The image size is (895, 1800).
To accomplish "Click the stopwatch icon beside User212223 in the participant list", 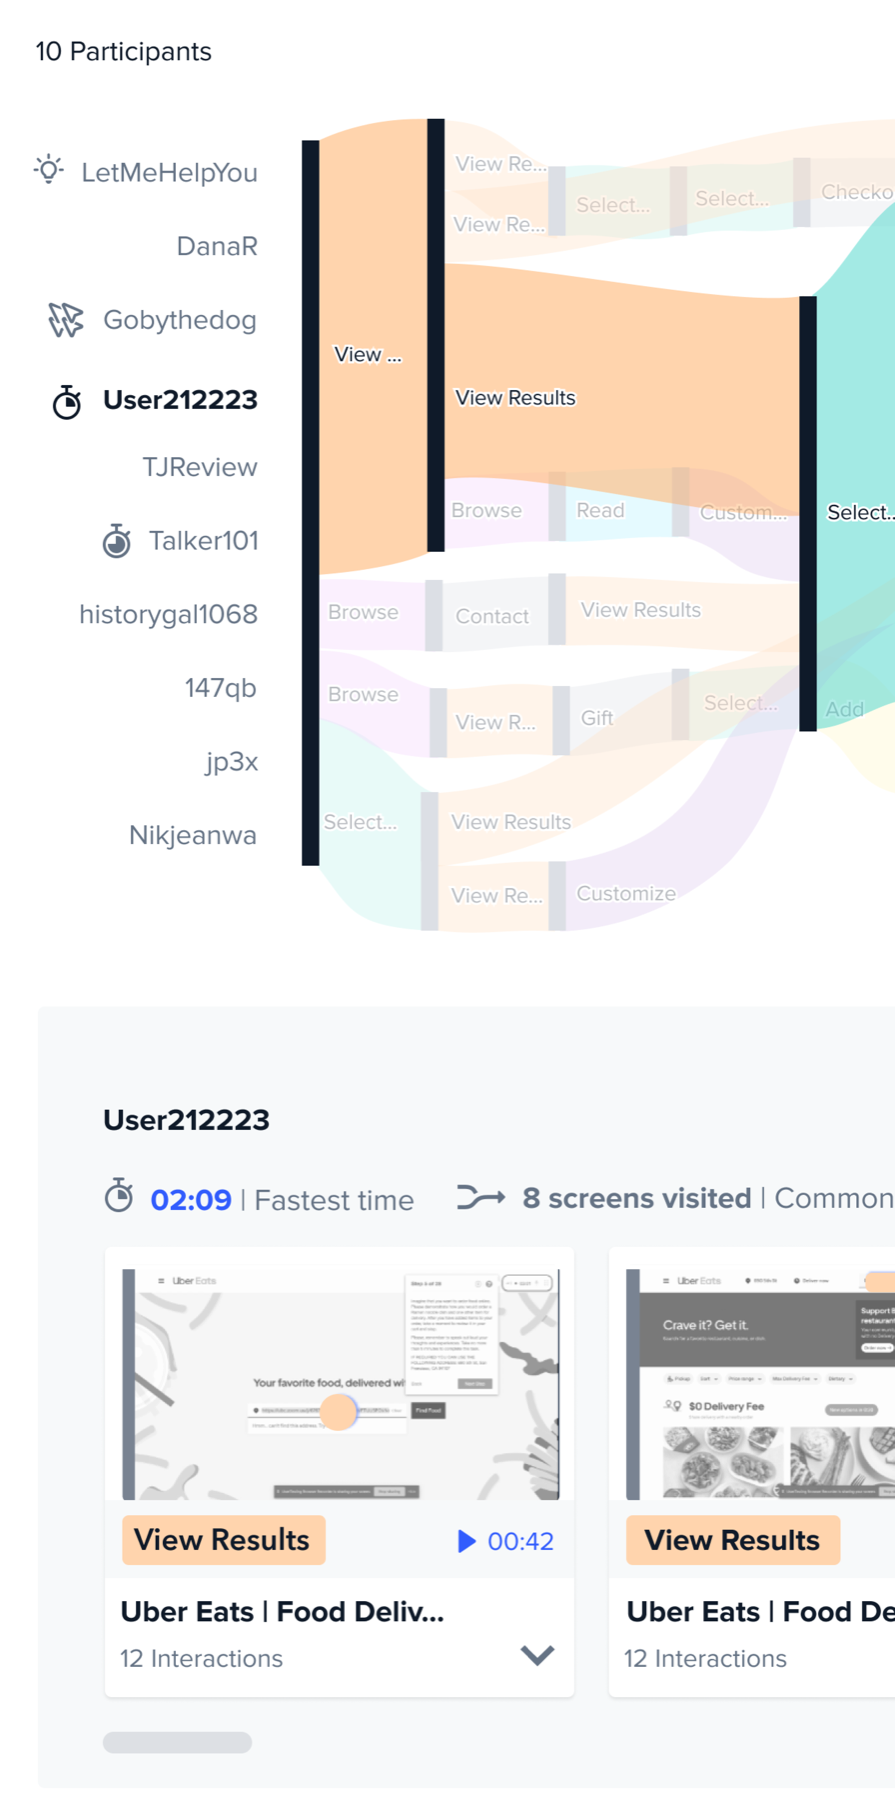I will tap(67, 402).
